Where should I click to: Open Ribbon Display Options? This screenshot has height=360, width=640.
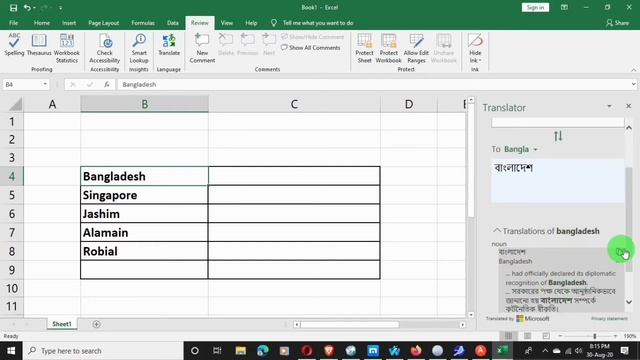pyautogui.click(x=564, y=7)
